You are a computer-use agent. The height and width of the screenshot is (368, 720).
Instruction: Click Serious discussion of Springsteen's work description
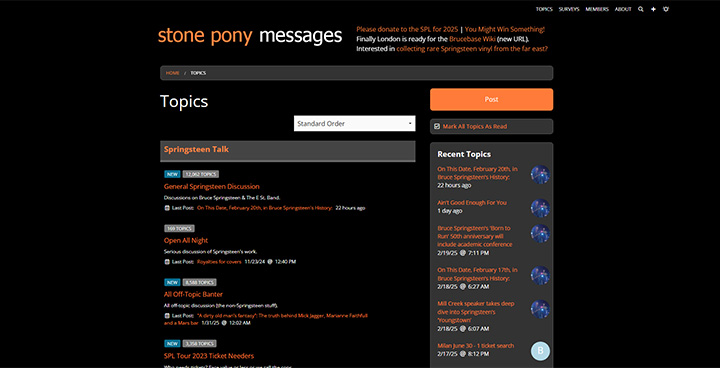click(210, 252)
